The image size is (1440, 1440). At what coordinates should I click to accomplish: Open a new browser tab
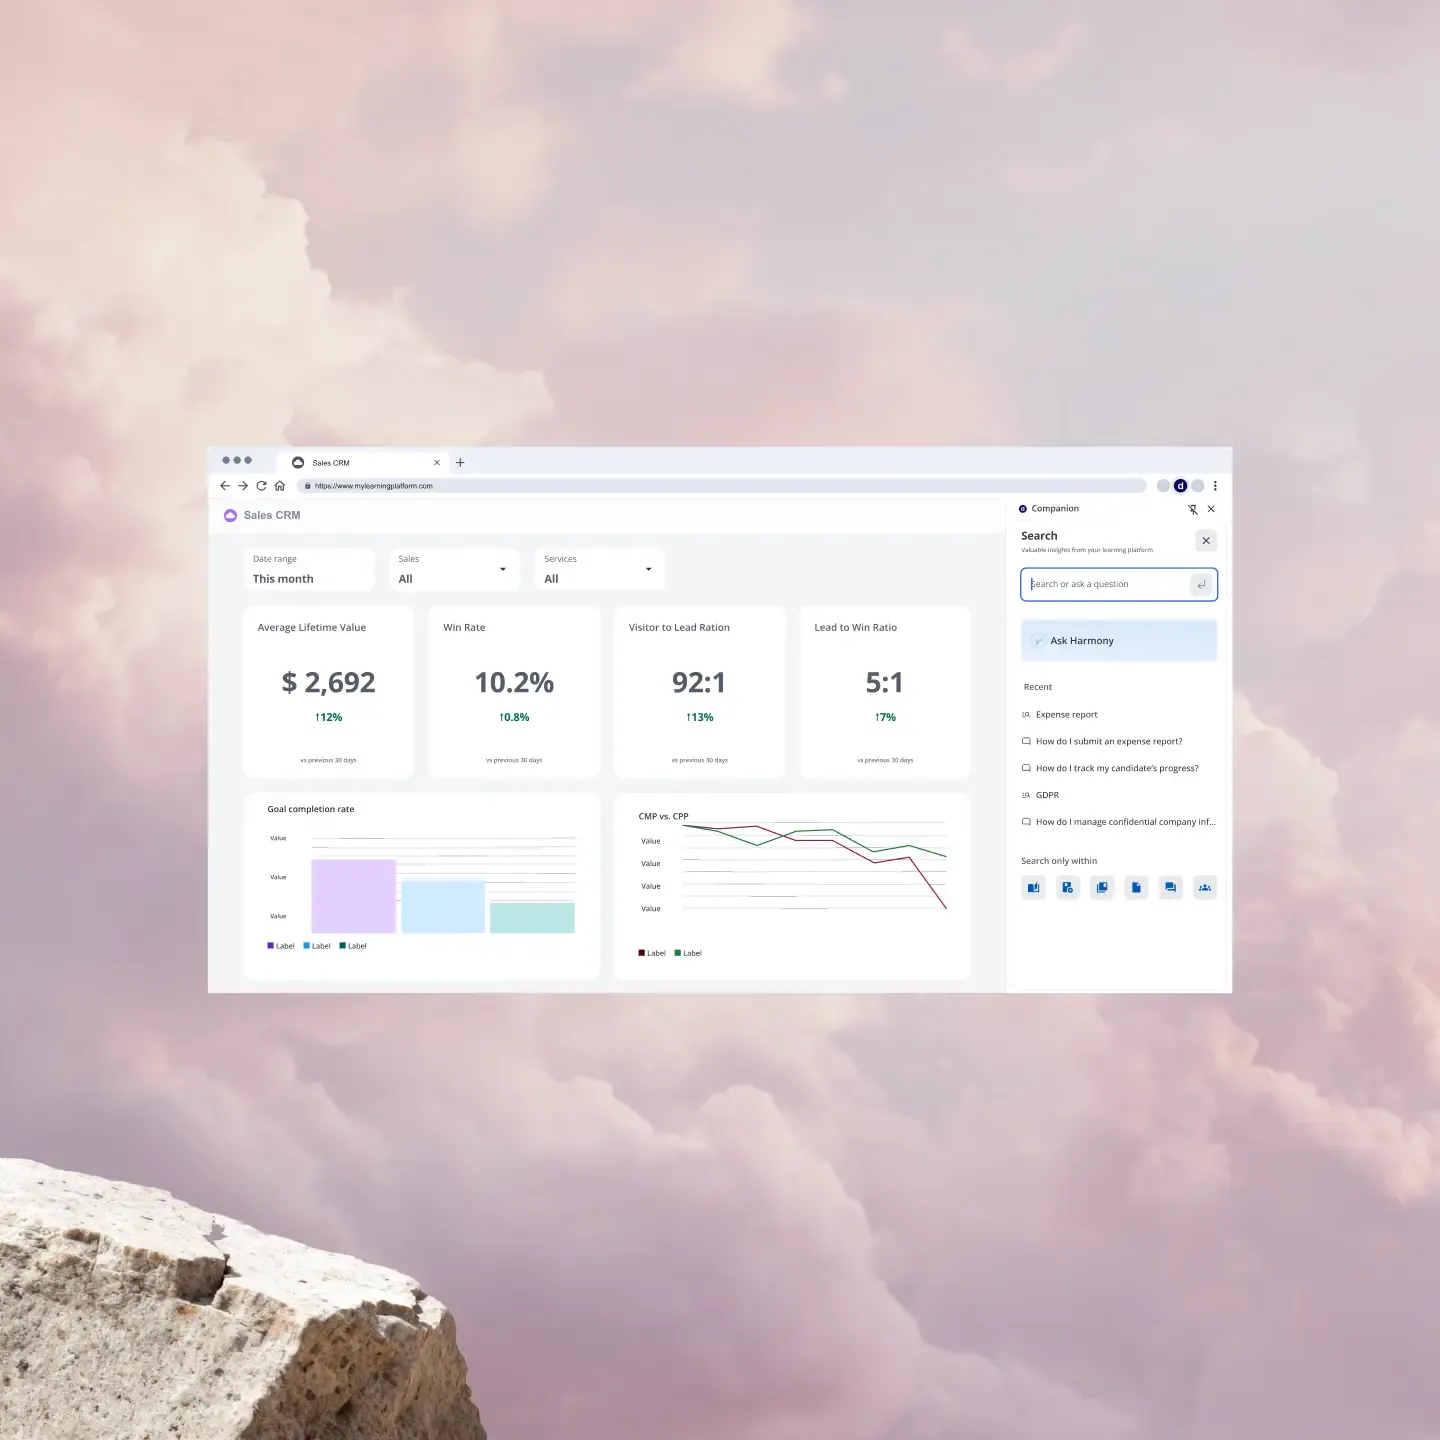(x=460, y=463)
